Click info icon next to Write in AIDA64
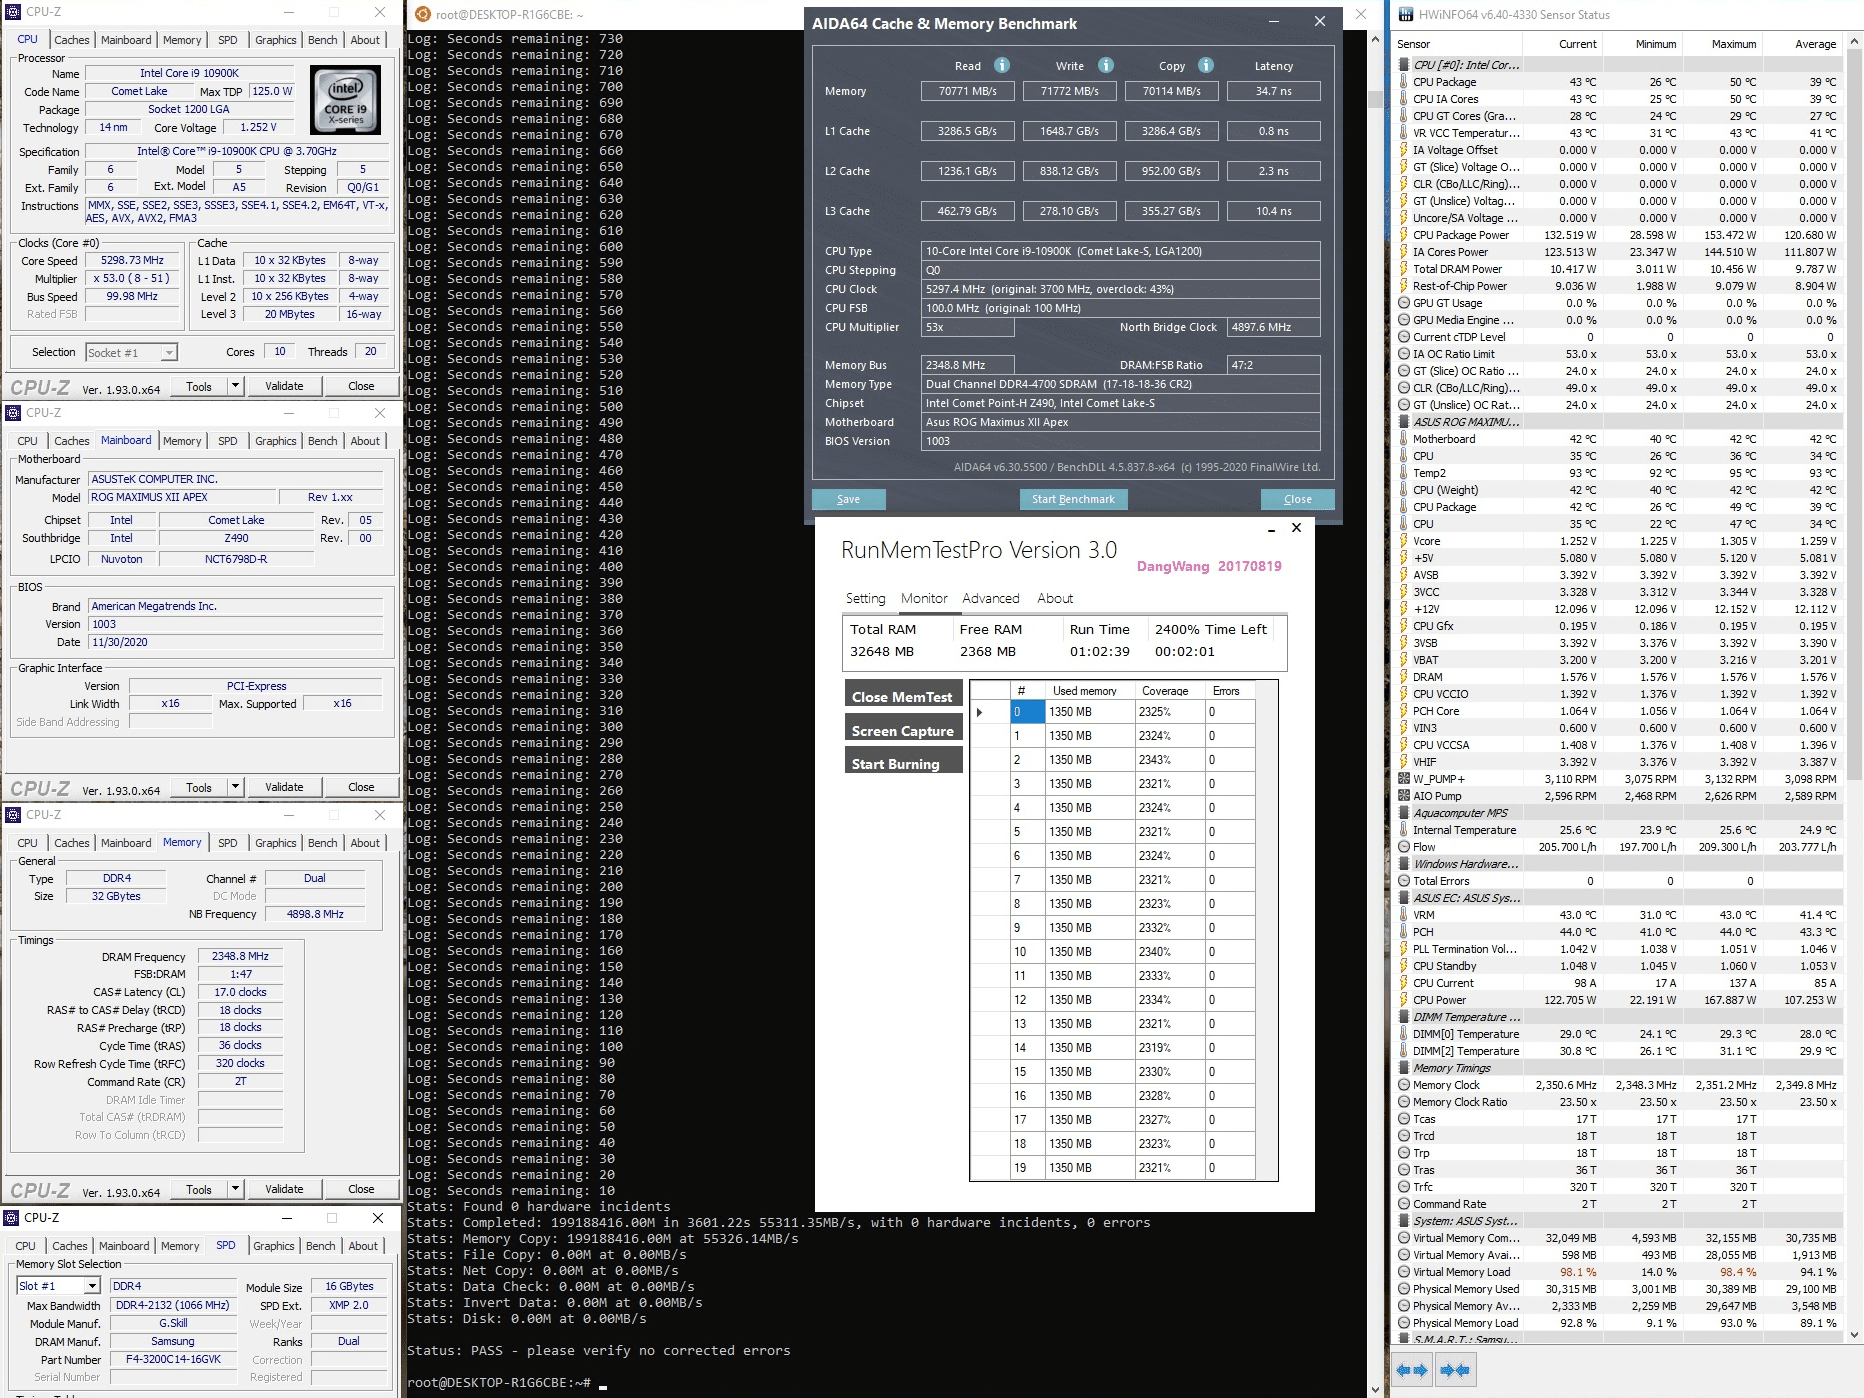1864x1398 pixels. coord(1105,65)
